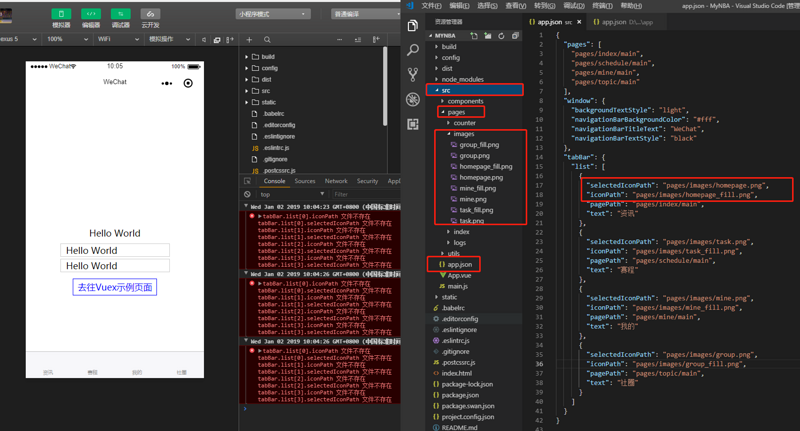This screenshot has width=800, height=431.
Task: Open the WiFi network dropdown
Action: click(x=118, y=39)
